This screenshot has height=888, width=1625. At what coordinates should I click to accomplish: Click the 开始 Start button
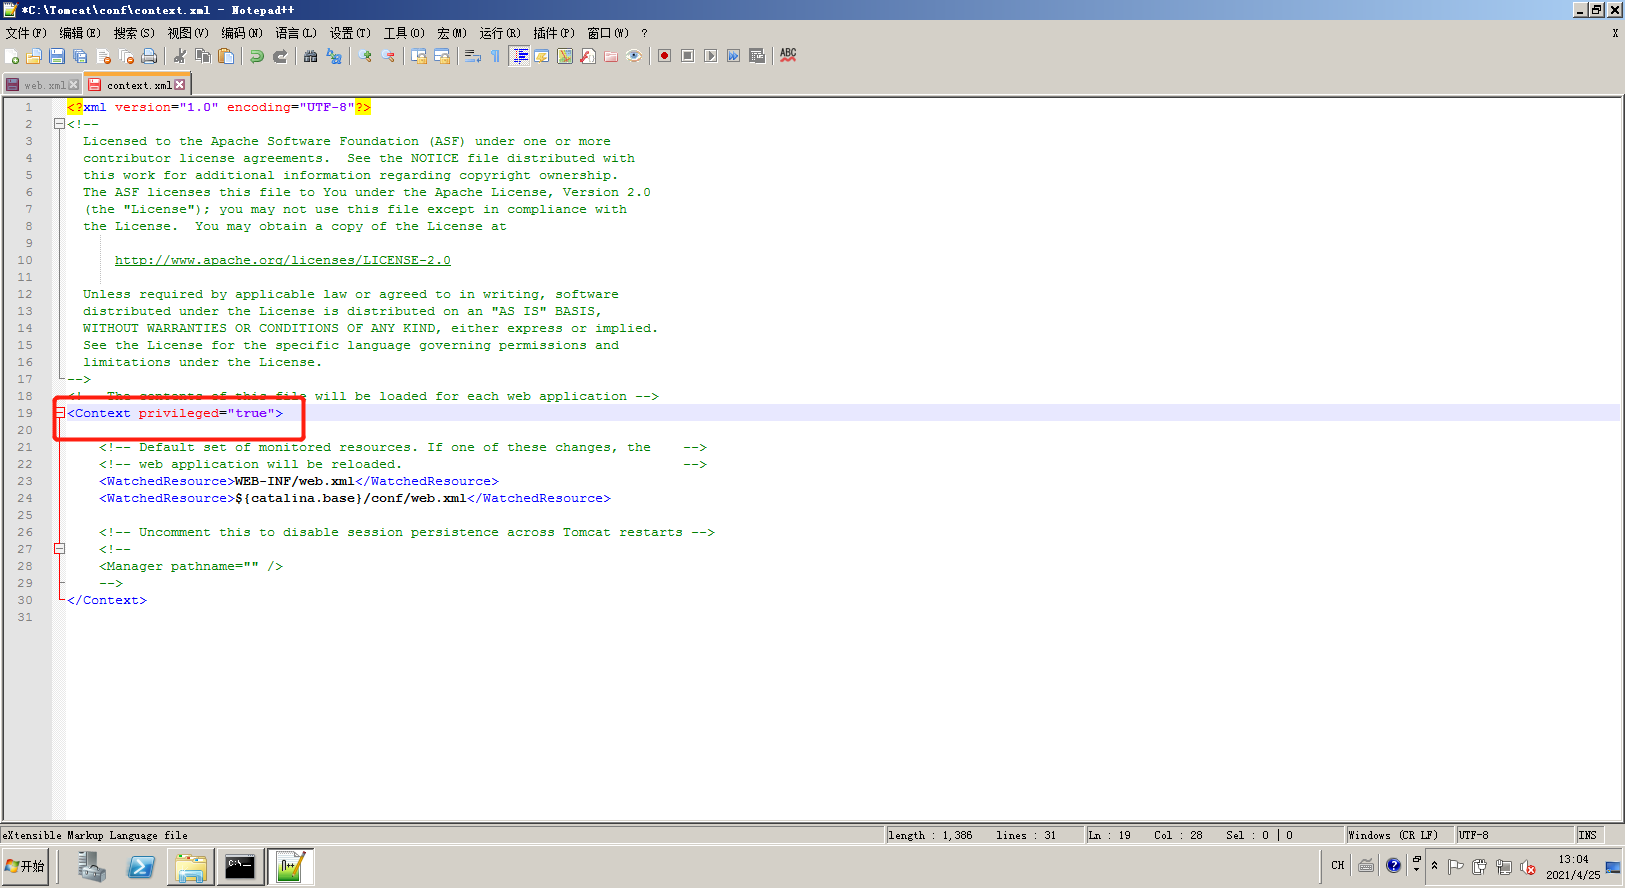25,866
